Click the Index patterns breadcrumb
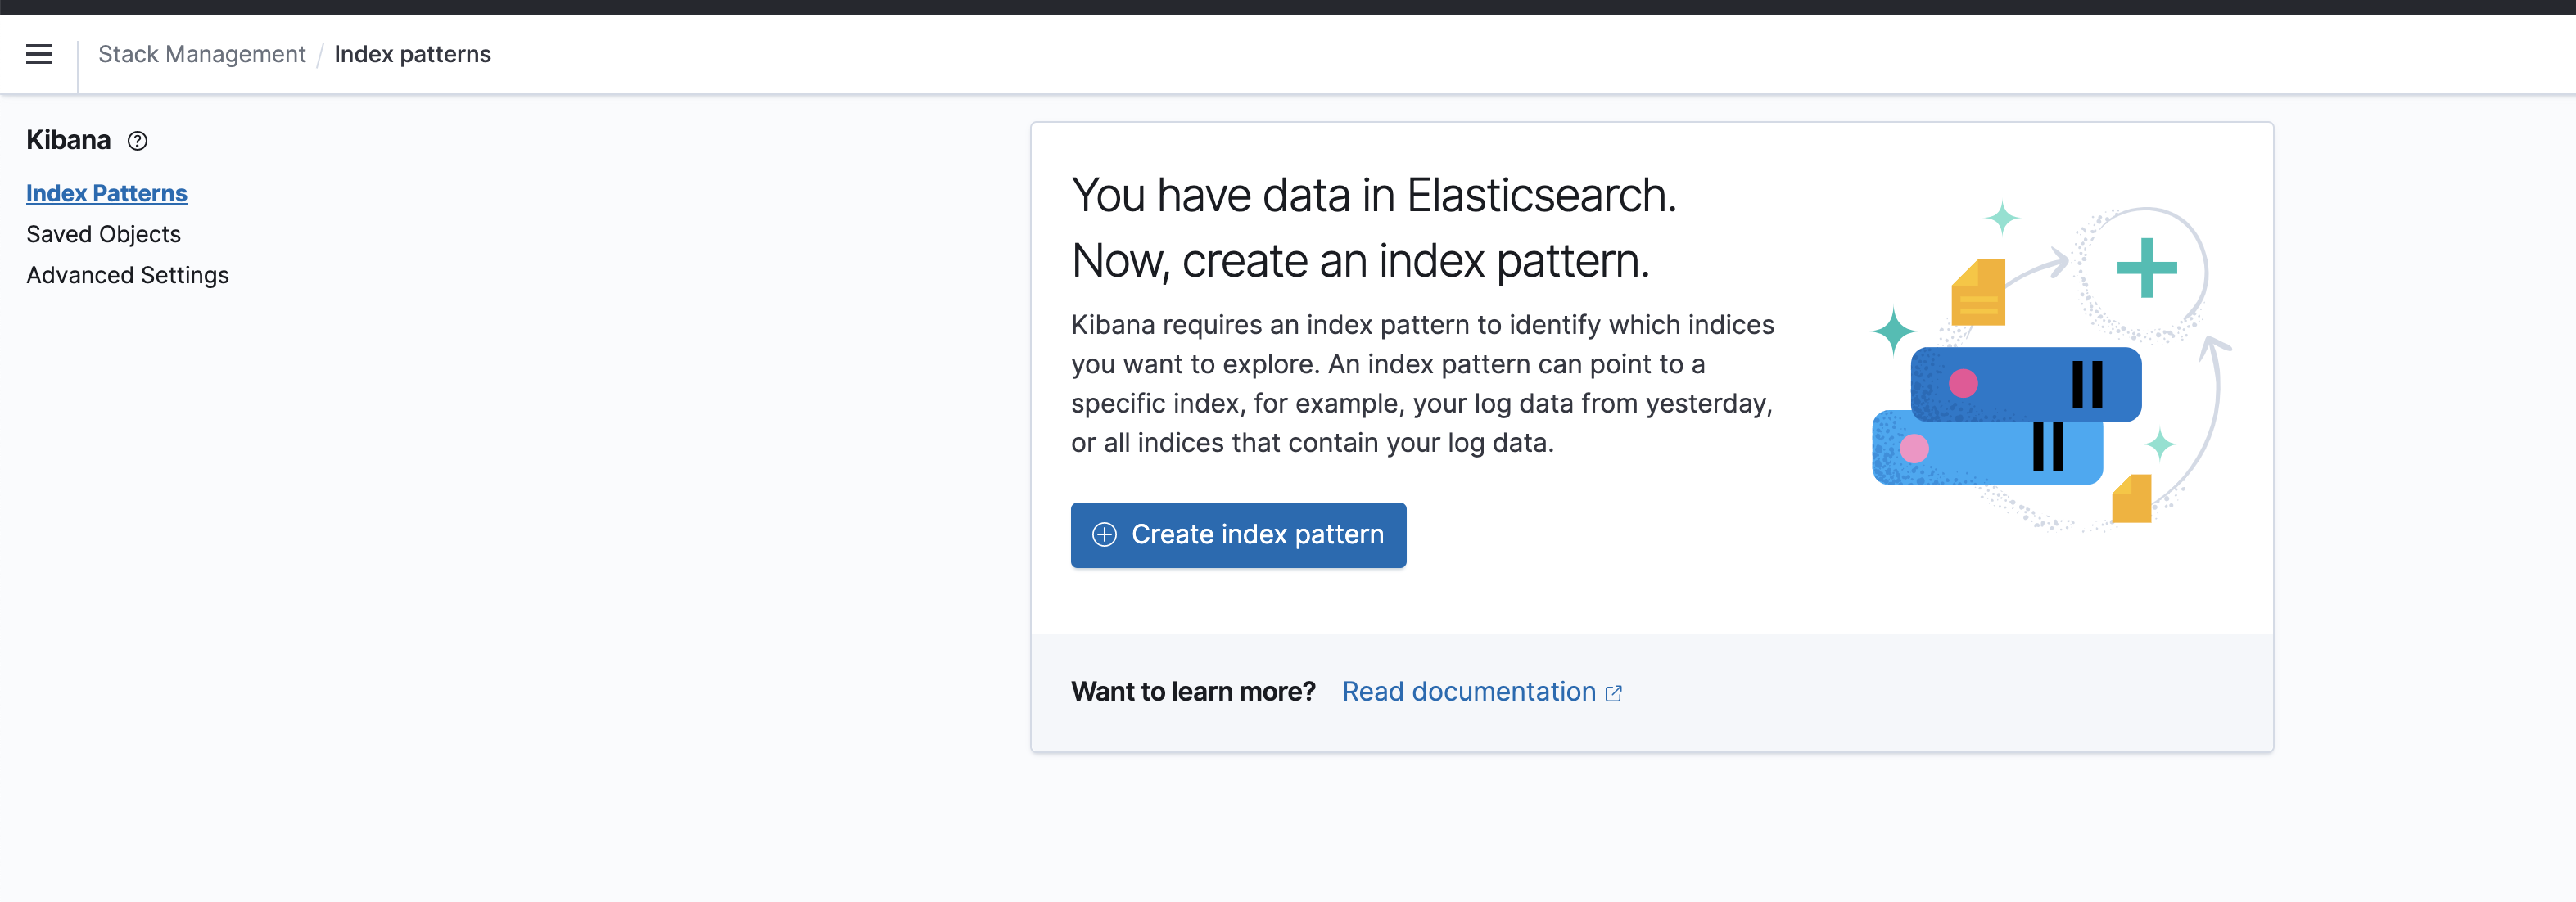This screenshot has width=2576, height=902. (x=412, y=54)
